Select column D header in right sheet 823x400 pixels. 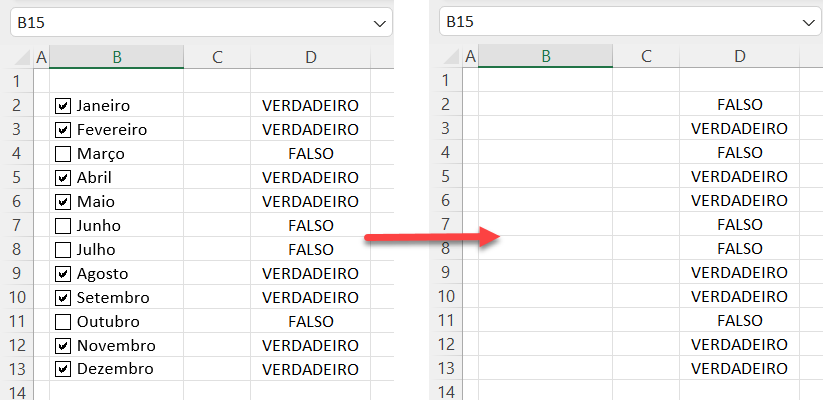click(x=739, y=58)
